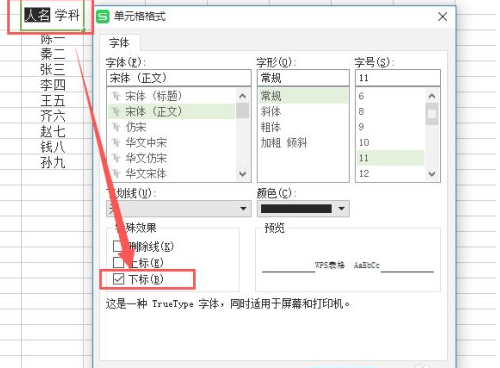
Task: Enable the 删除线 strikethrough checkbox
Action: (118, 247)
